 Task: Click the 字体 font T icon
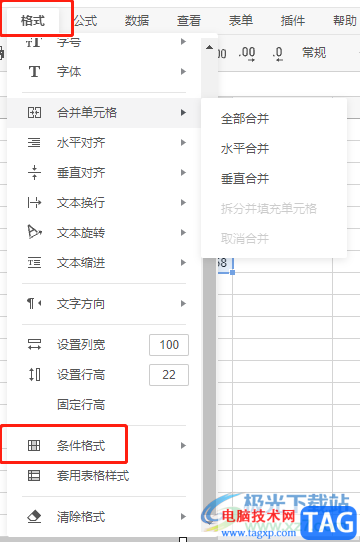[34, 72]
